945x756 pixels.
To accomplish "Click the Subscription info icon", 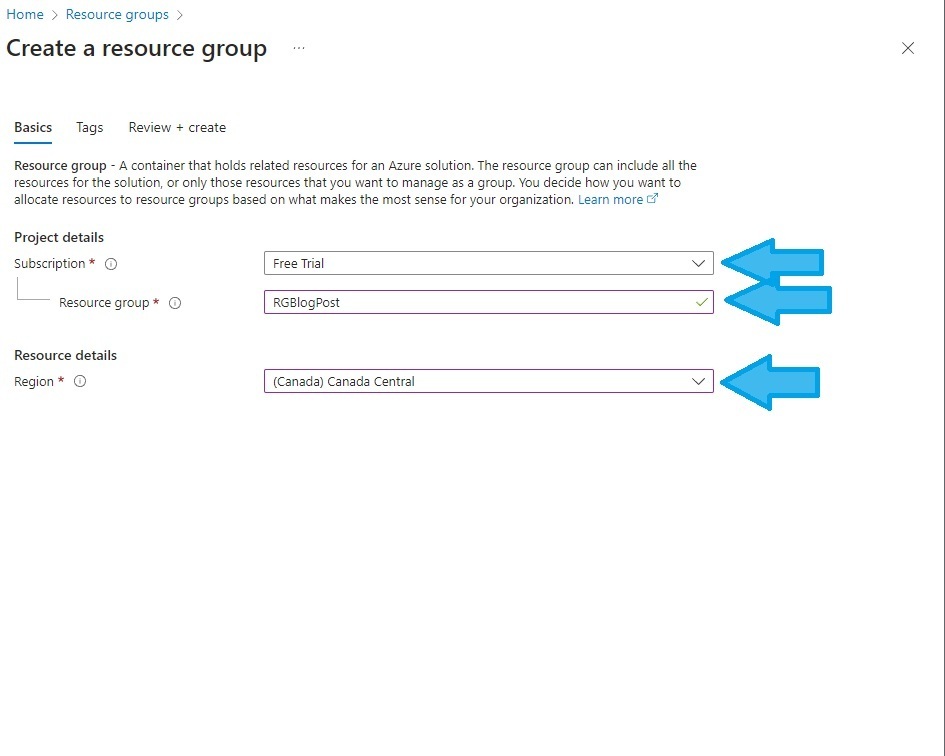I will coord(111,264).
